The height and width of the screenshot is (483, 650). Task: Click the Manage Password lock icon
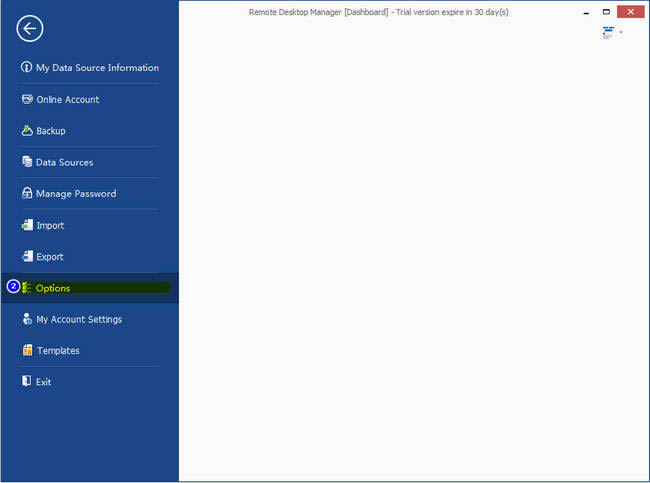27,193
